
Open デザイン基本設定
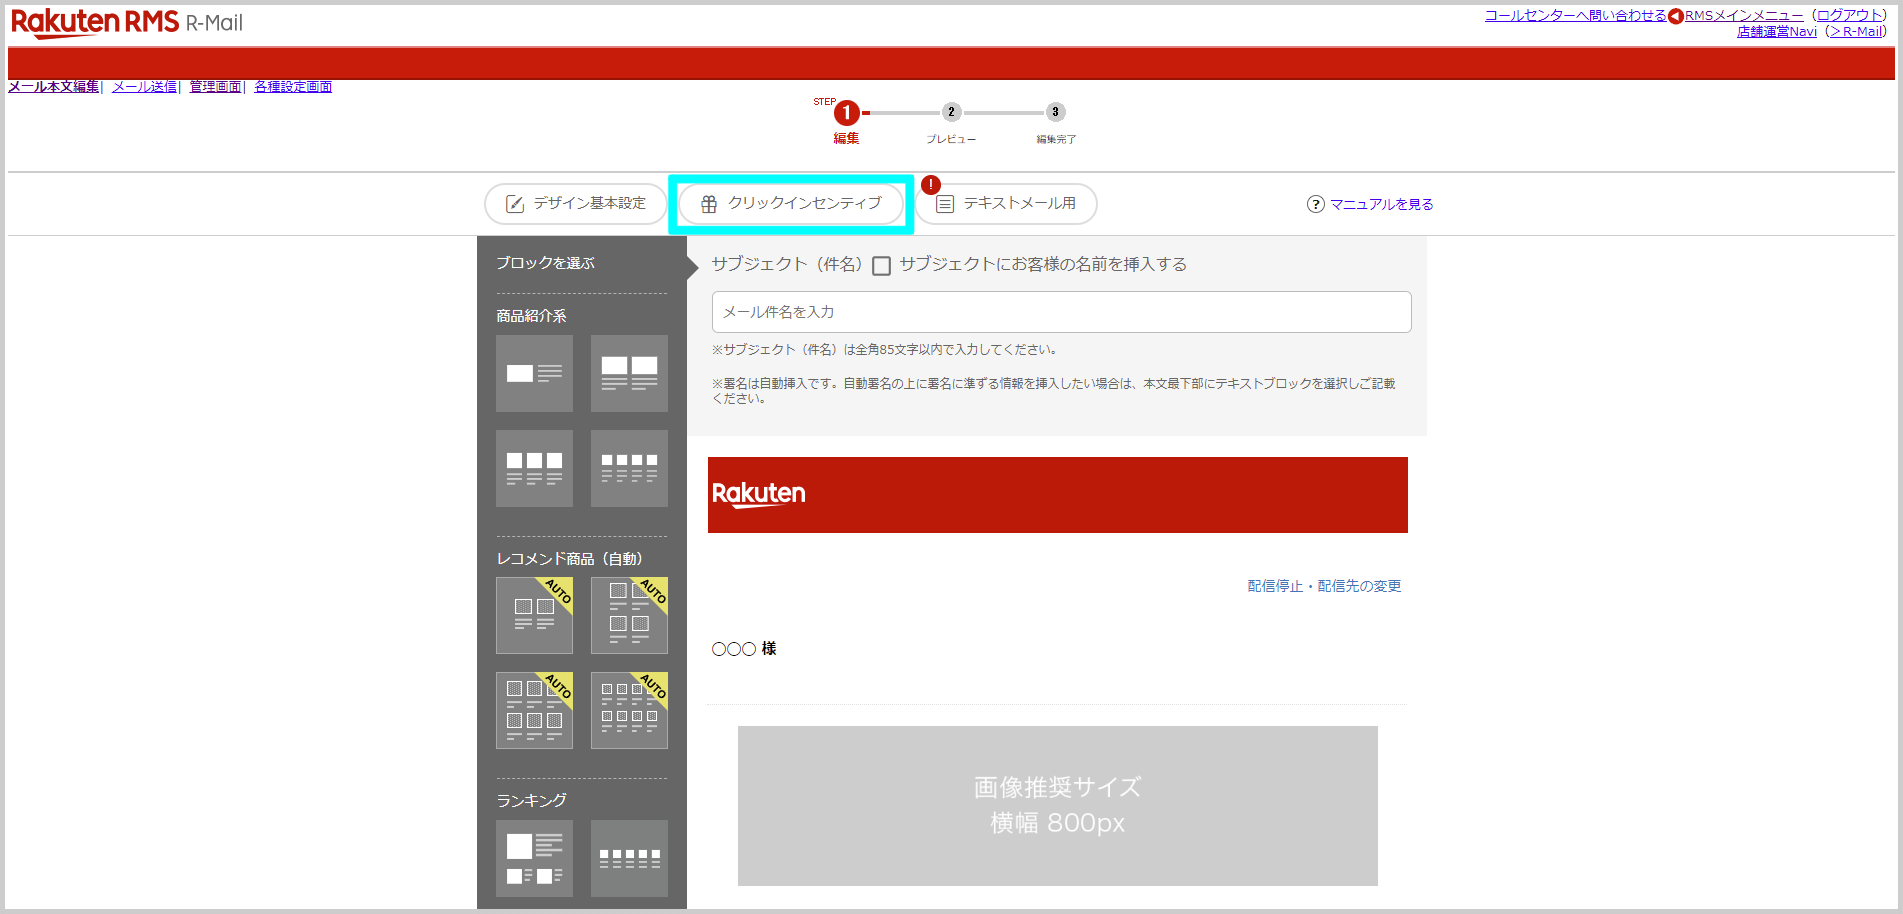pos(575,204)
